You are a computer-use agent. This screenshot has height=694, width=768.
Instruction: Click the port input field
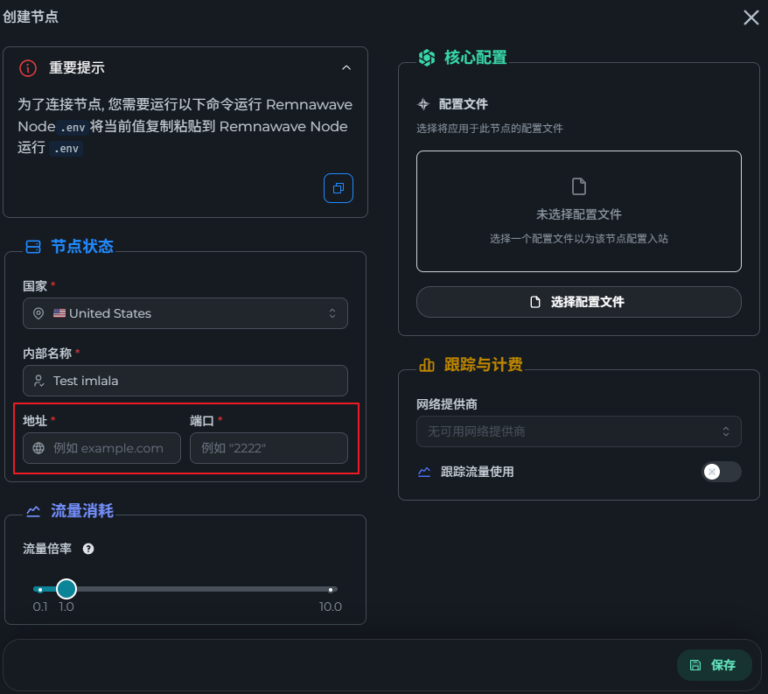tap(268, 448)
